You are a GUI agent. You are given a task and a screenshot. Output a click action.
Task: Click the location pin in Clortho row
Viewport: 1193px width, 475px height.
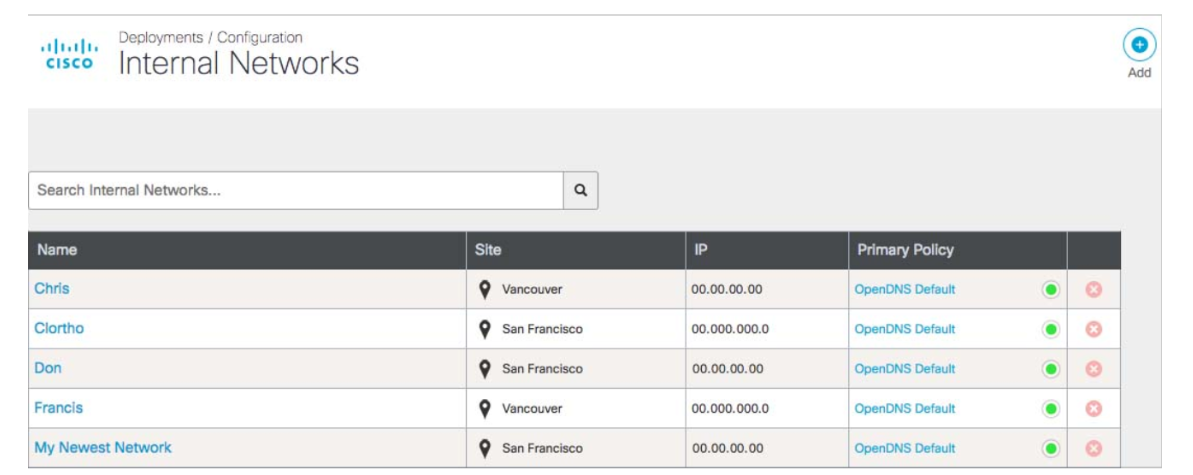pyautogui.click(x=484, y=330)
